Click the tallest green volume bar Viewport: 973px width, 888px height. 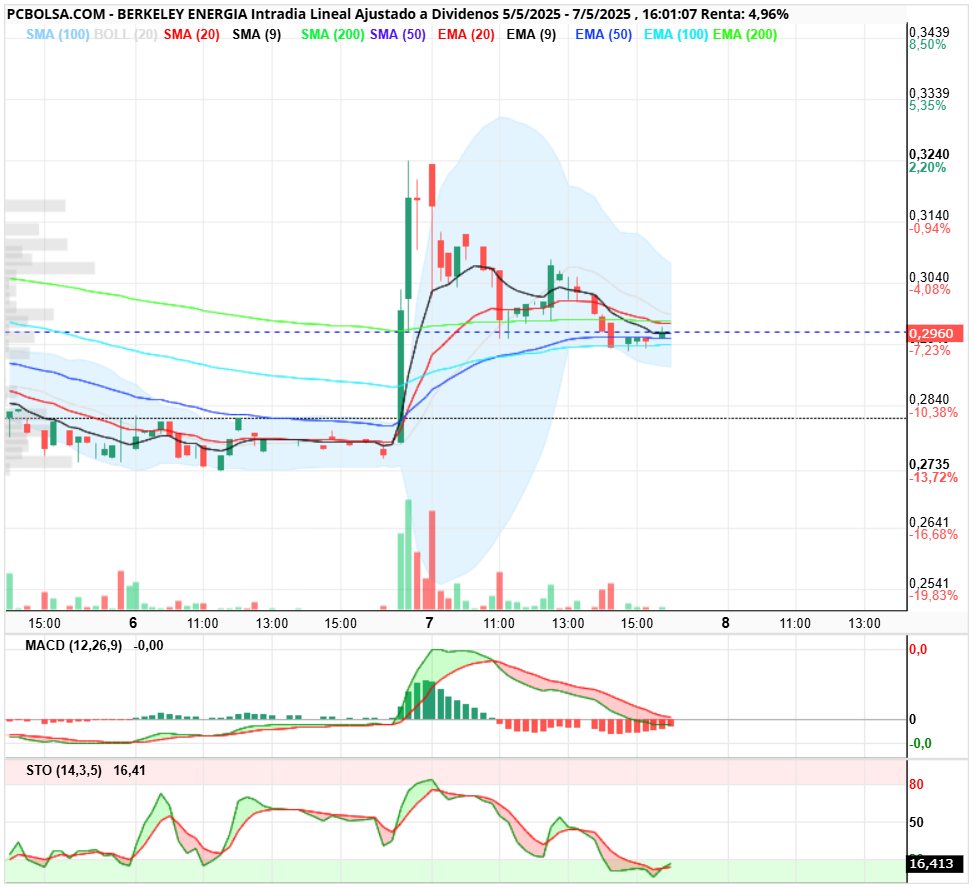pos(408,555)
